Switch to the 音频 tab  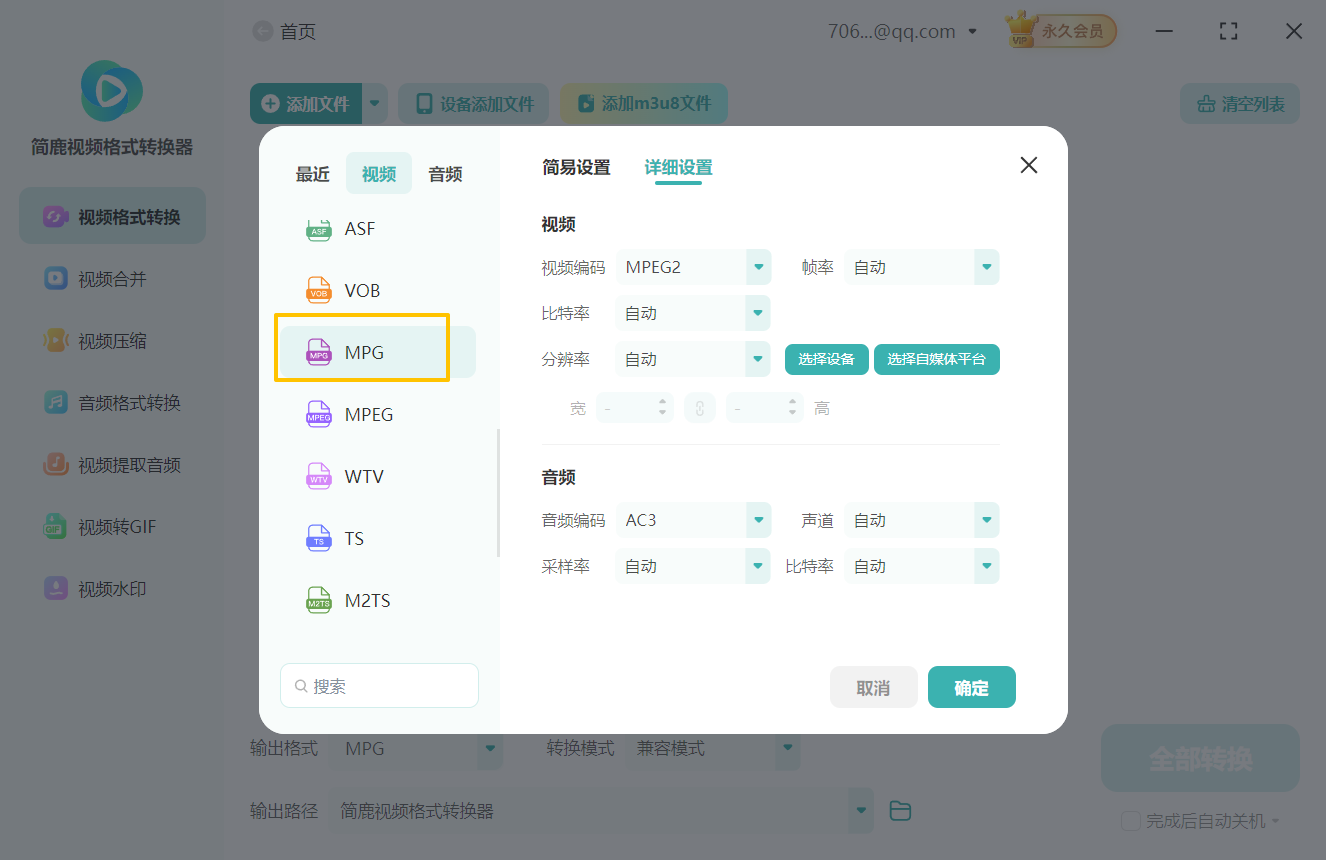[x=444, y=173]
